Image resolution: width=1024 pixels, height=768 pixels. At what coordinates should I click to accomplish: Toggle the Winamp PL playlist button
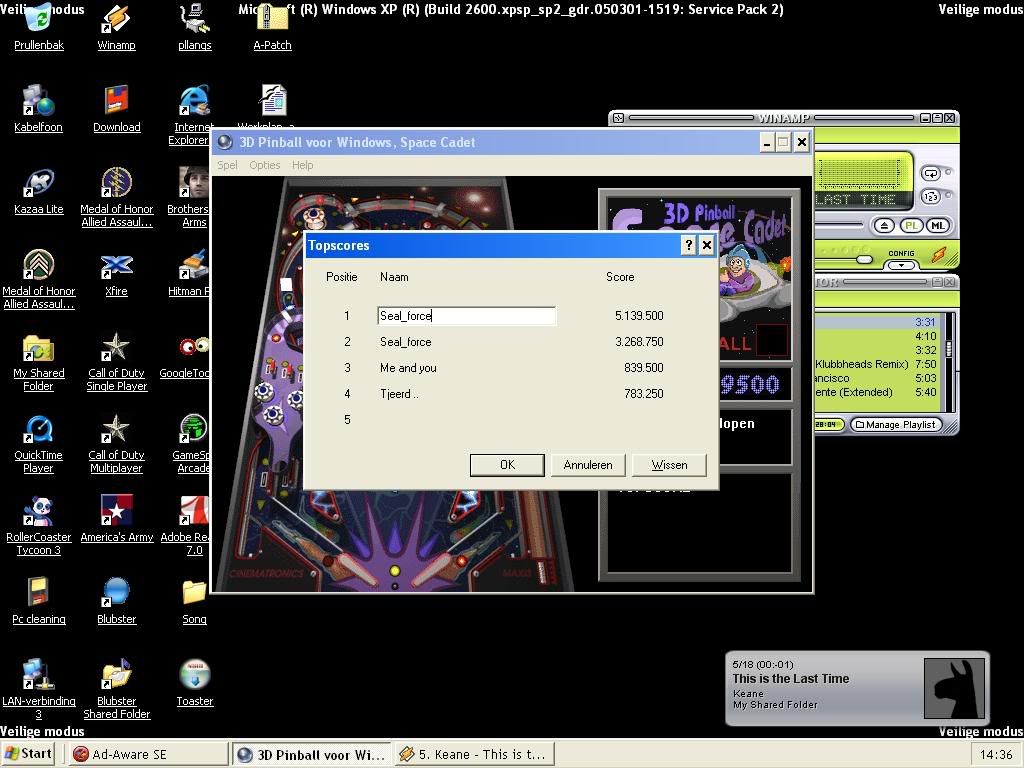point(911,226)
